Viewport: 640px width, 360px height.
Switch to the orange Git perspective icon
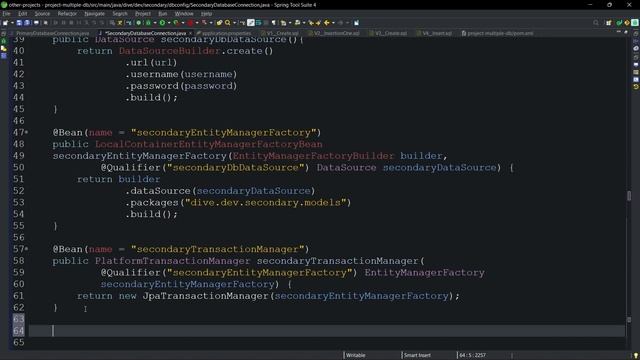(x=627, y=23)
